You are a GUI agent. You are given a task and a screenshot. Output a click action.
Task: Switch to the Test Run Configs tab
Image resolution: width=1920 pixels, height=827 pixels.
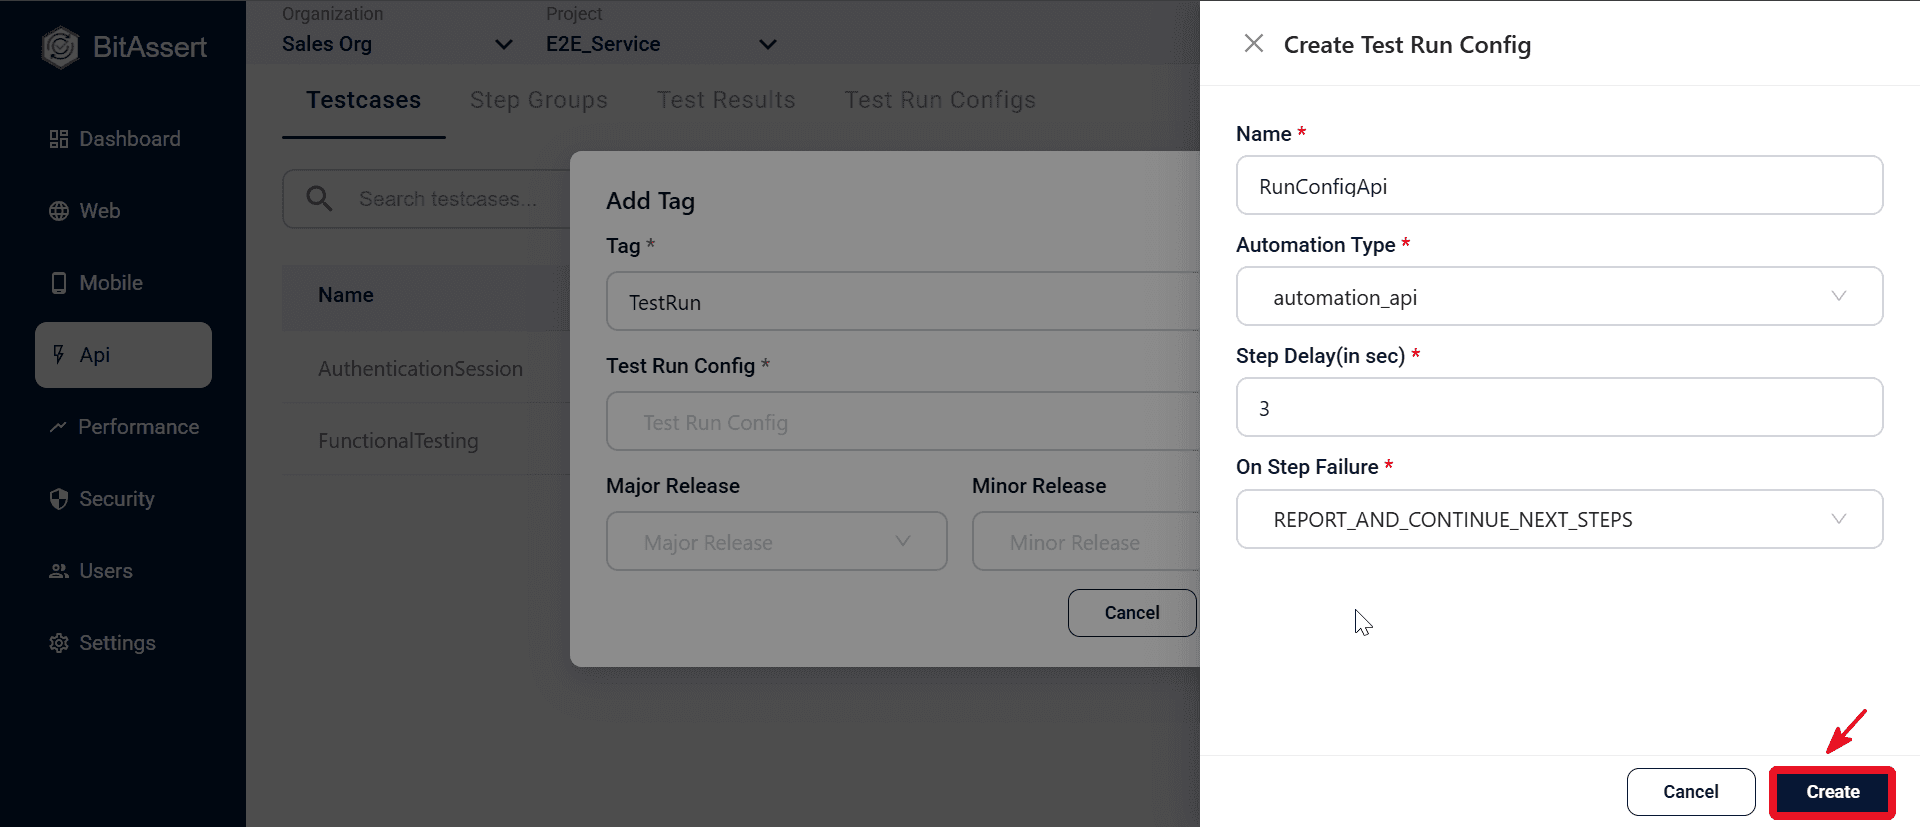[x=940, y=100]
